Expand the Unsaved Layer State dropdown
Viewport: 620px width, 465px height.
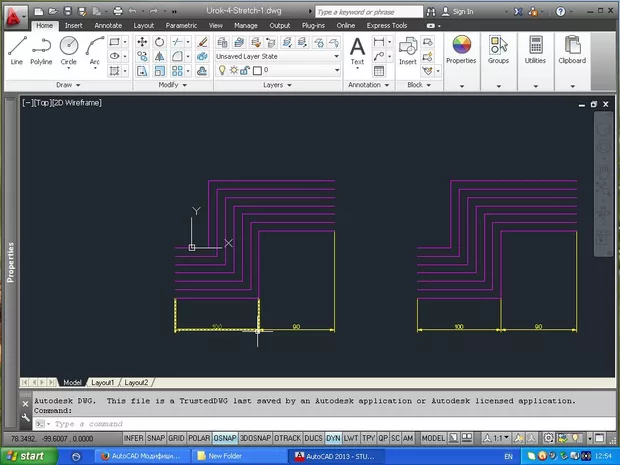pos(336,57)
